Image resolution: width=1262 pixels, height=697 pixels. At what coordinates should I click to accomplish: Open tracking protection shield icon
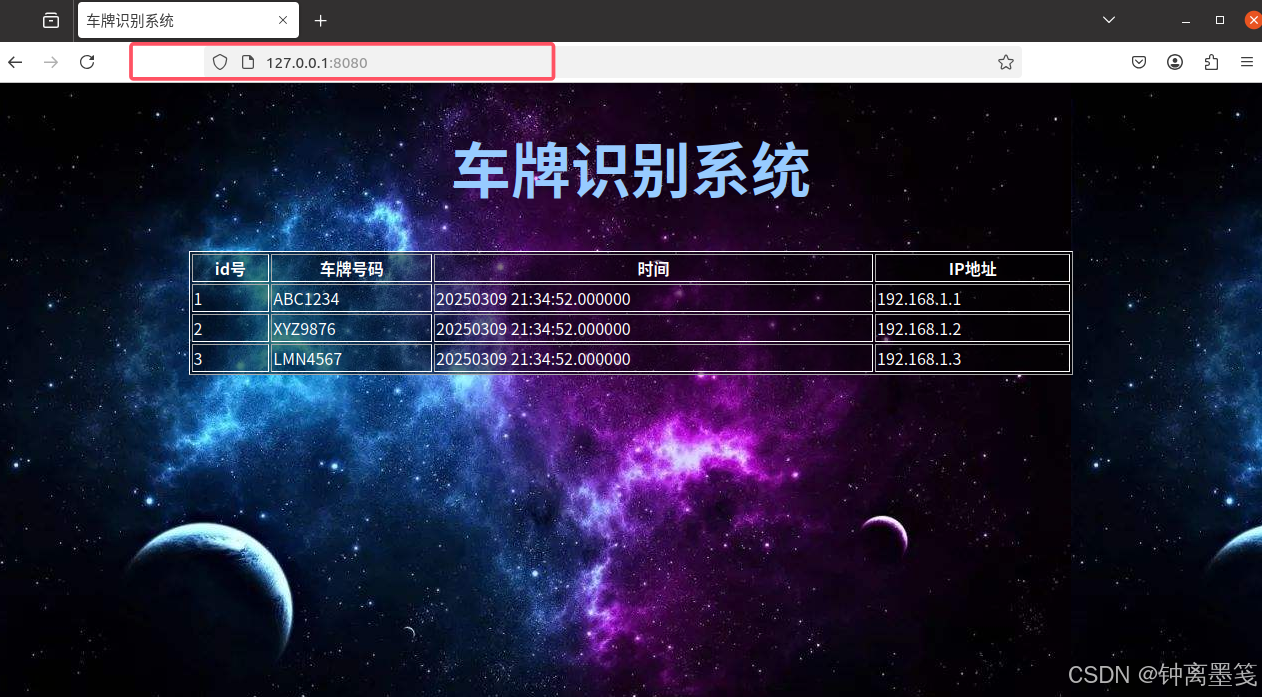[220, 62]
